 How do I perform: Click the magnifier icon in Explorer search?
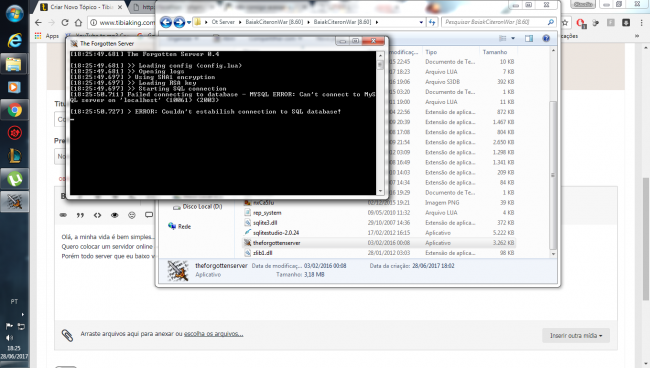pos(551,22)
